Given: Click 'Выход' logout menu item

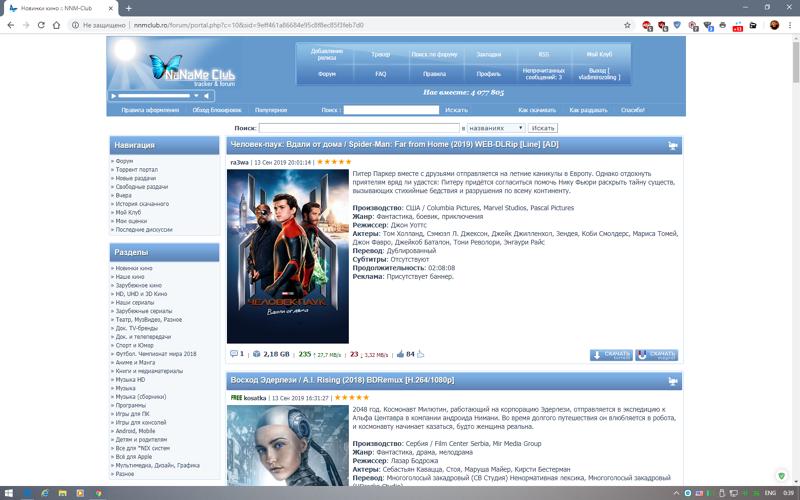Looking at the screenshot, I should point(599,74).
